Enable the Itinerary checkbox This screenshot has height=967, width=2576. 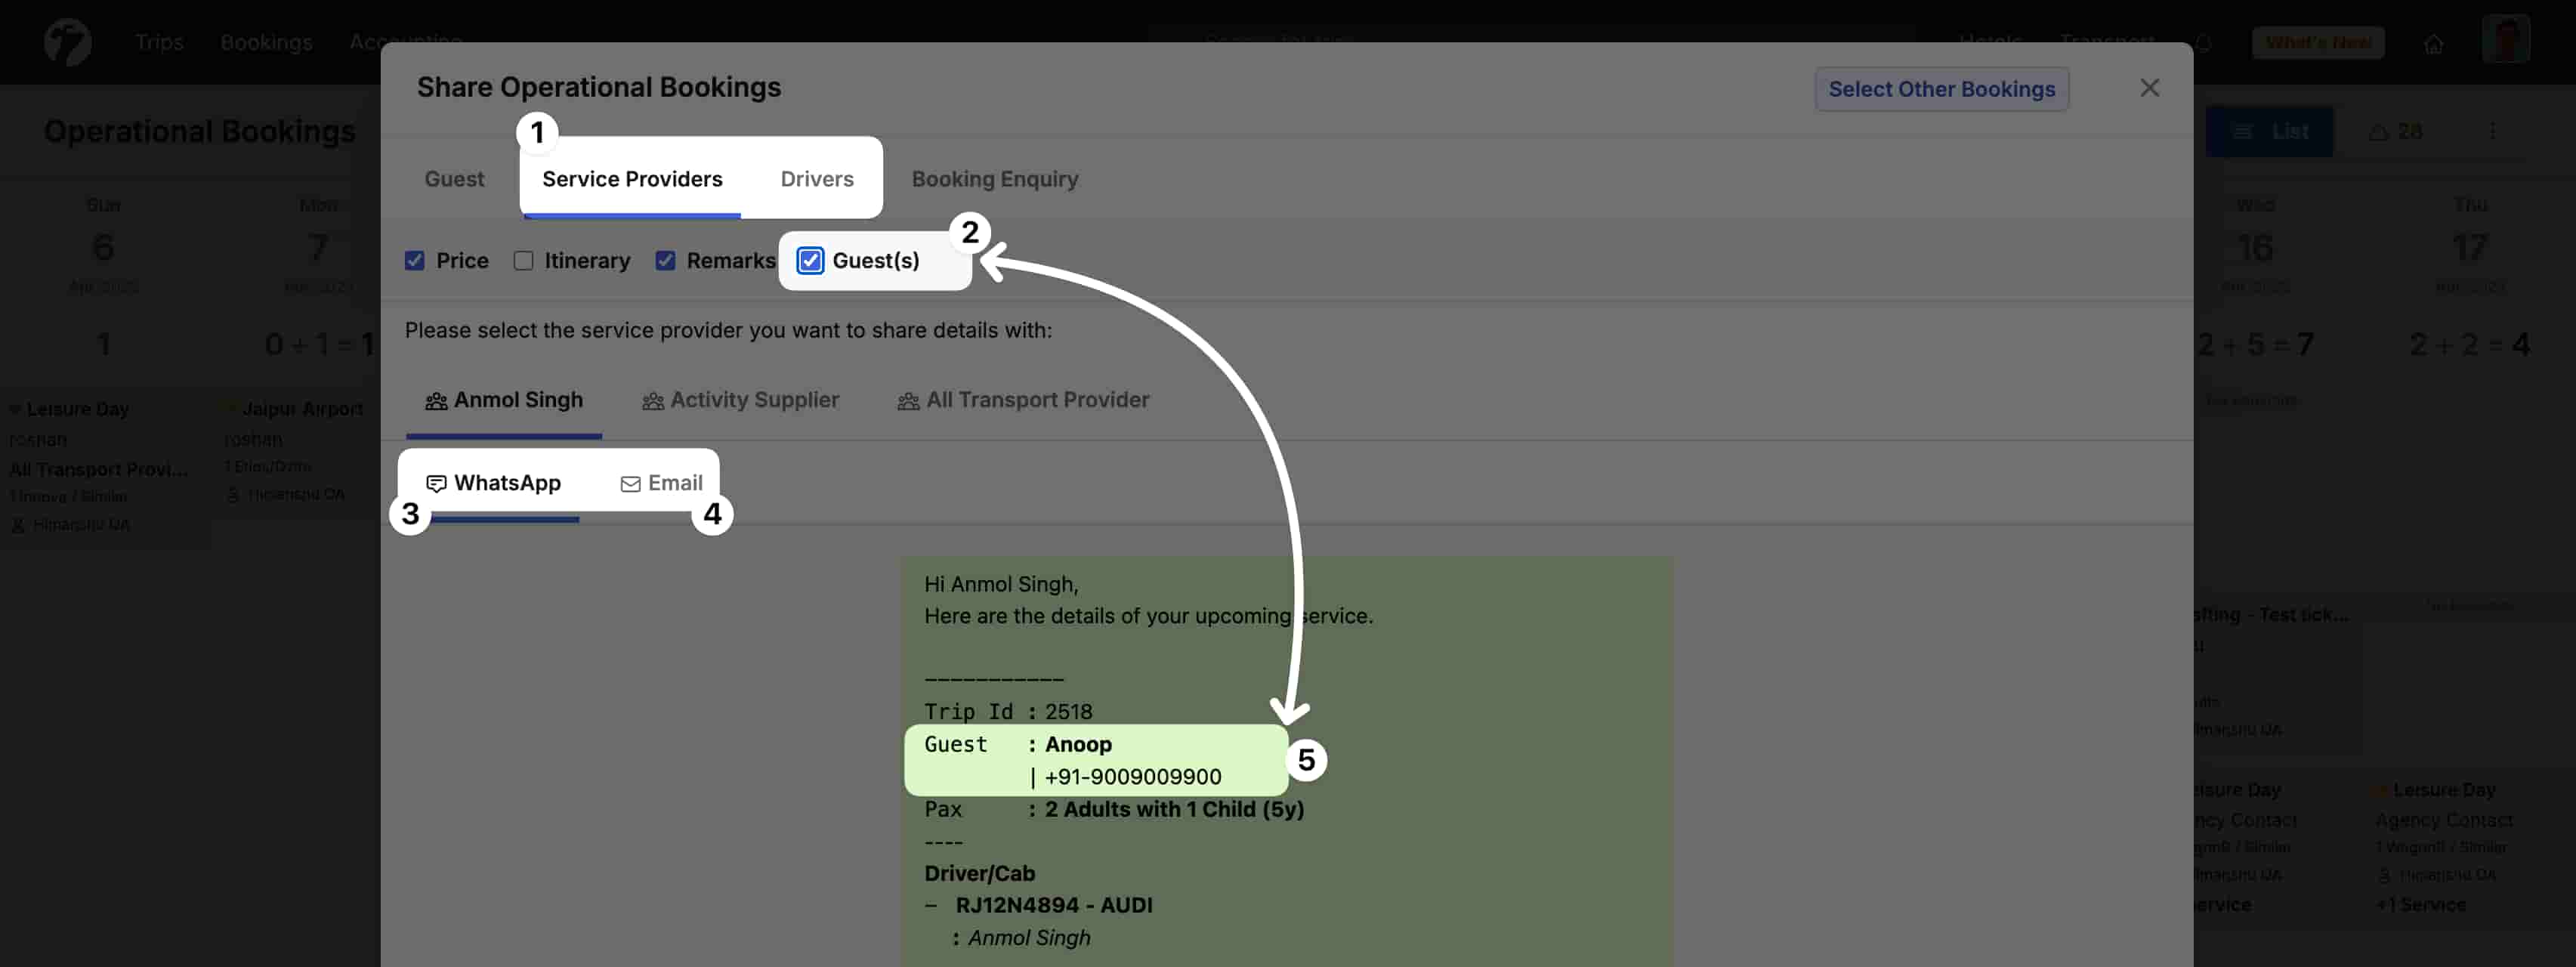[523, 260]
